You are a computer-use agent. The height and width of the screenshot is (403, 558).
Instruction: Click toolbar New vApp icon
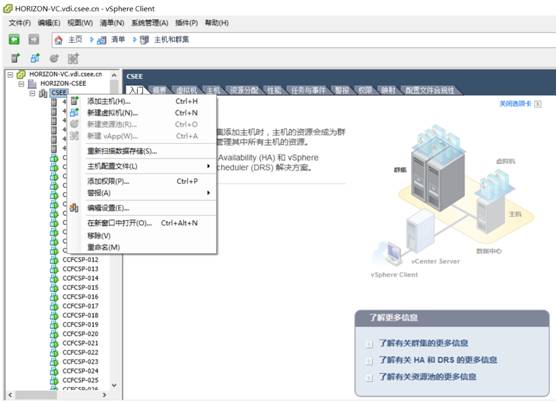(73, 58)
